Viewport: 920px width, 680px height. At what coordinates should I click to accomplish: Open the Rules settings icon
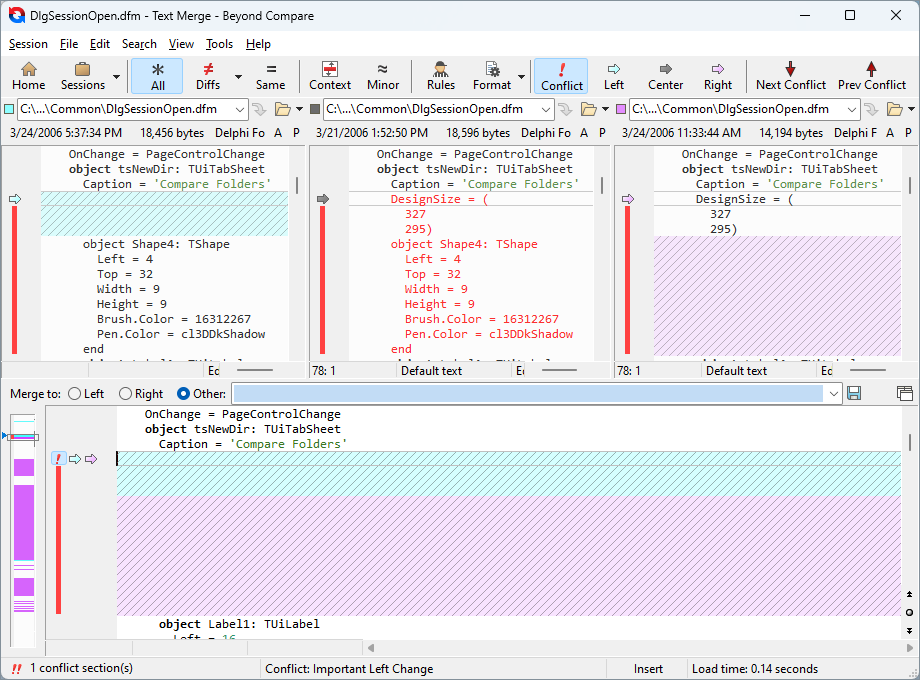tap(440, 76)
